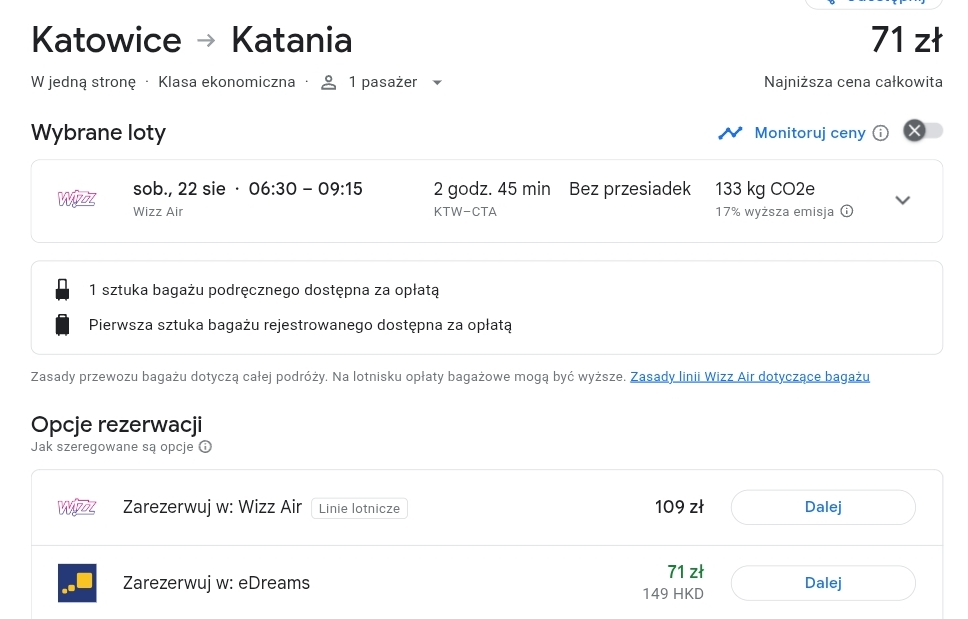Image resolution: width=968 pixels, height=619 pixels.
Task: Click the KTW–CTA route code
Action: click(x=465, y=212)
